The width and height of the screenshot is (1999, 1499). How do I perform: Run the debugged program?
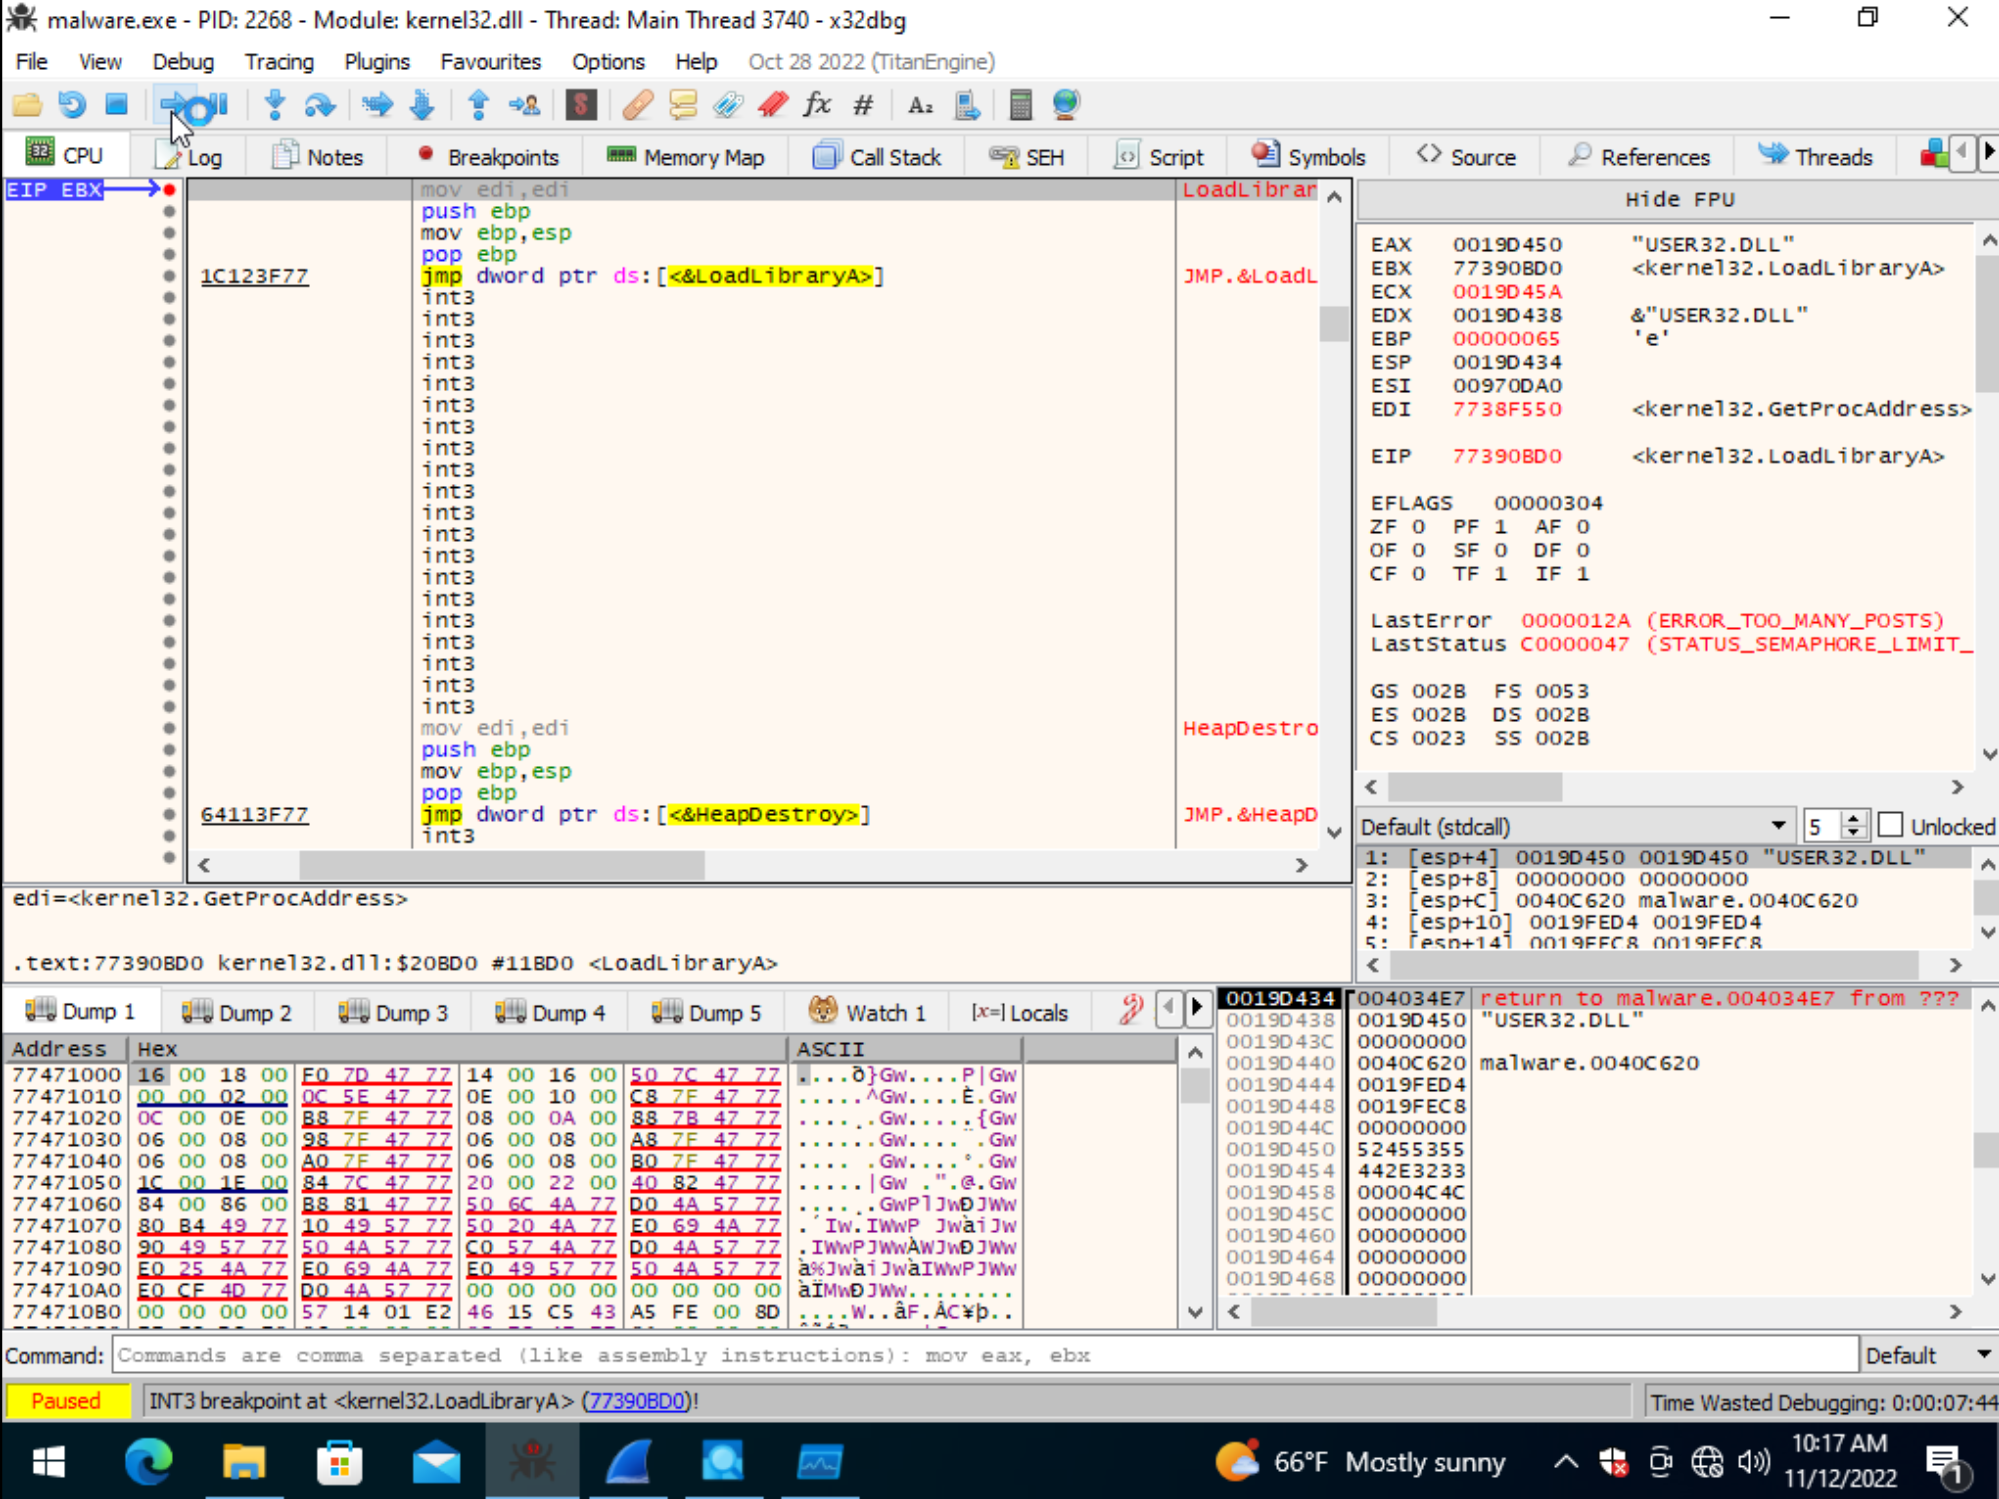180,105
